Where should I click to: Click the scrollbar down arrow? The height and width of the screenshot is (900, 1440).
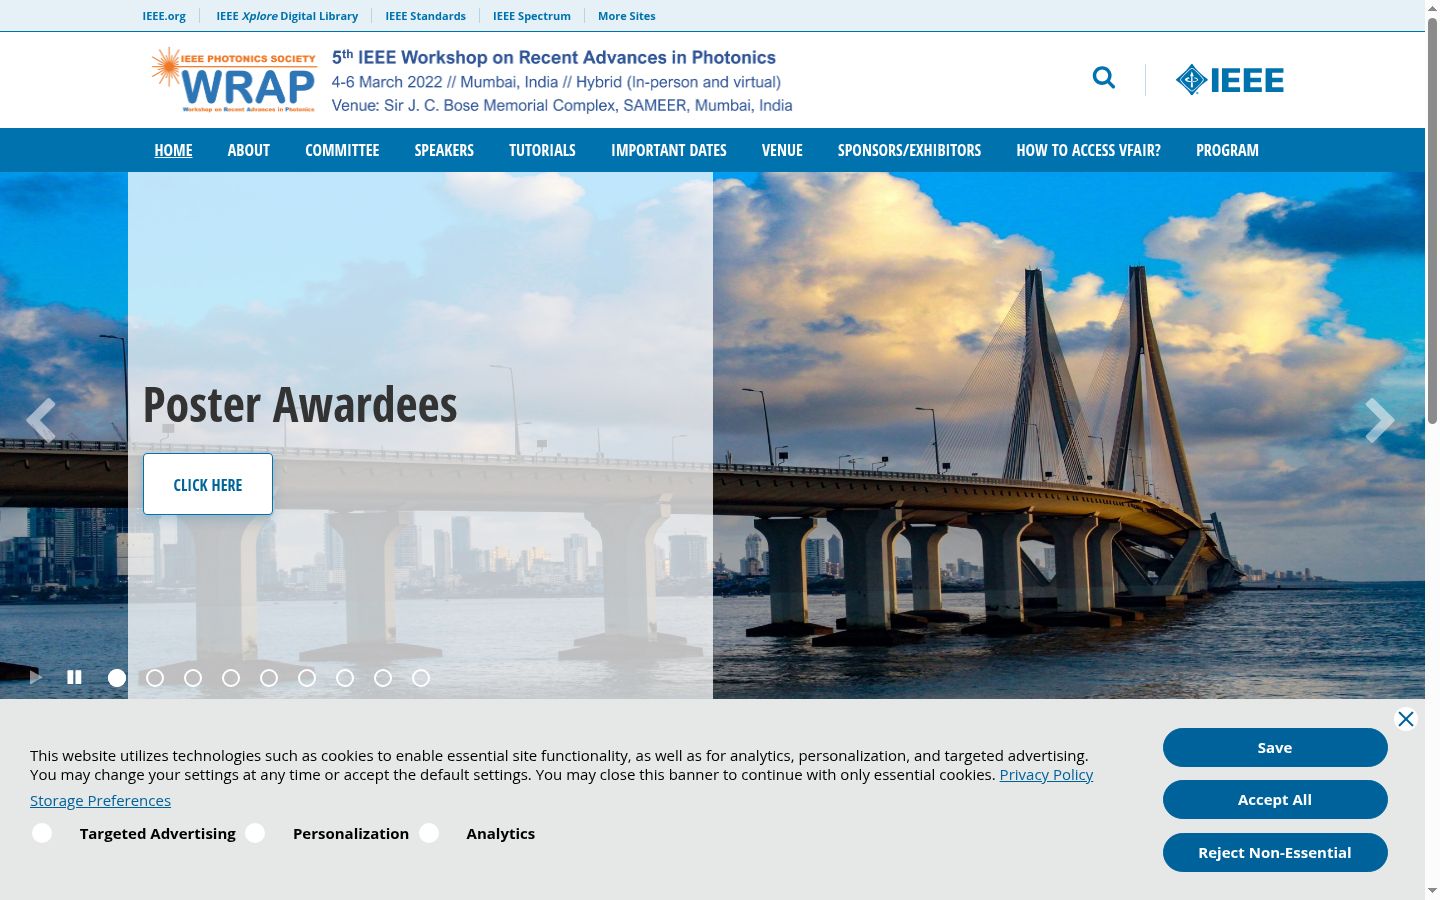(1432, 890)
